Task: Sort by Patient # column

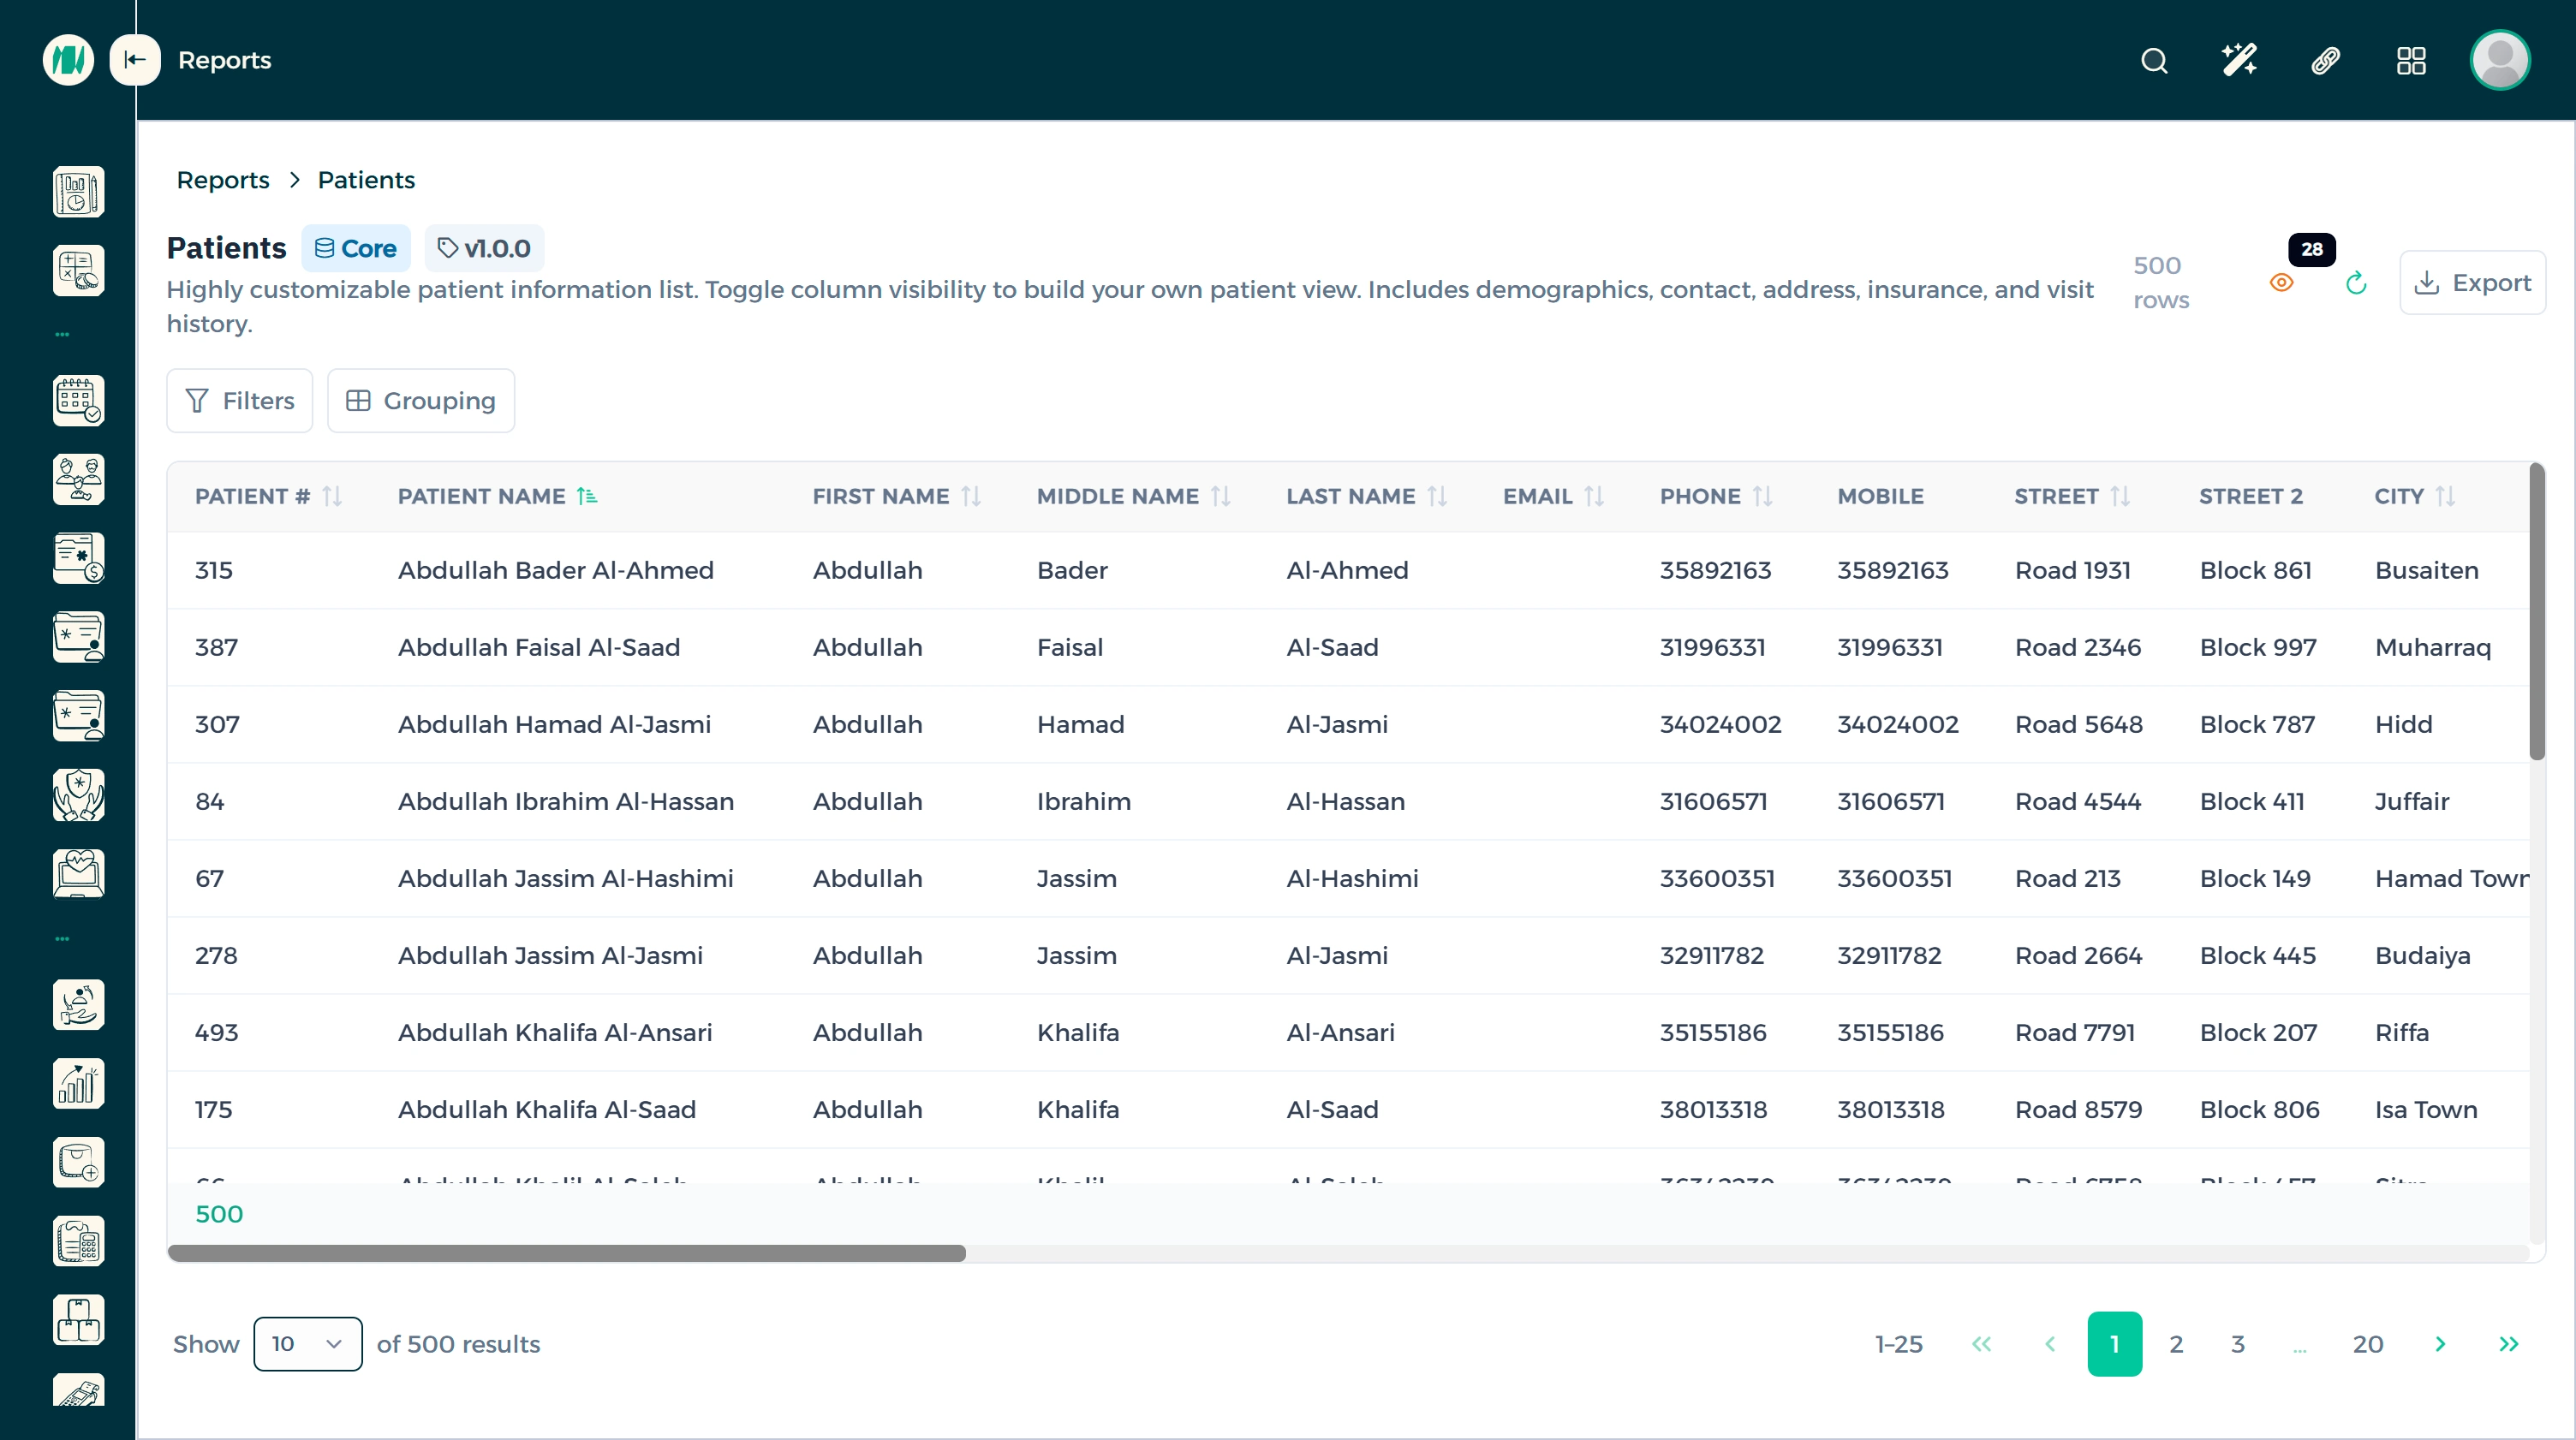Action: [x=332, y=496]
